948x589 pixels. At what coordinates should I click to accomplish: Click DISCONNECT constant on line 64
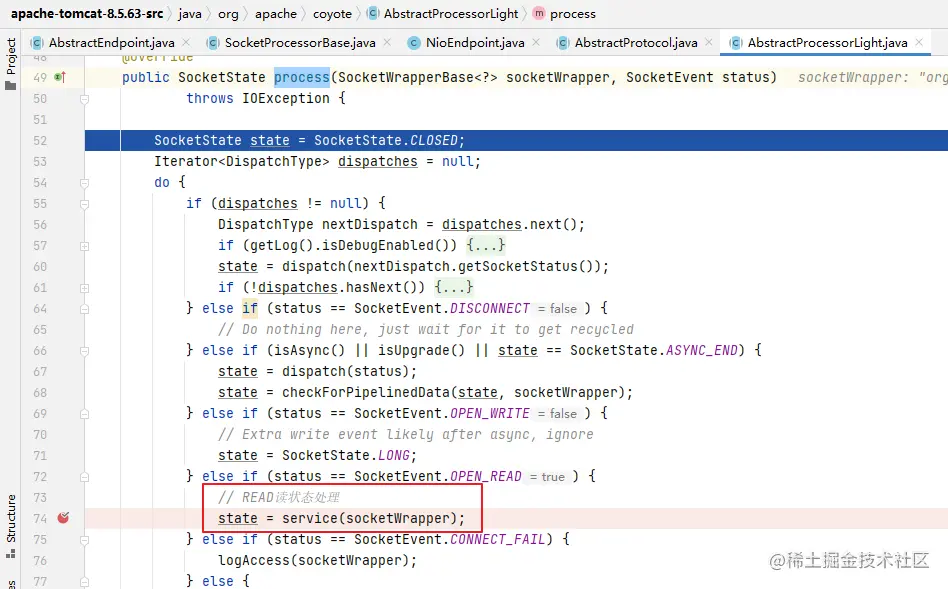pos(490,308)
